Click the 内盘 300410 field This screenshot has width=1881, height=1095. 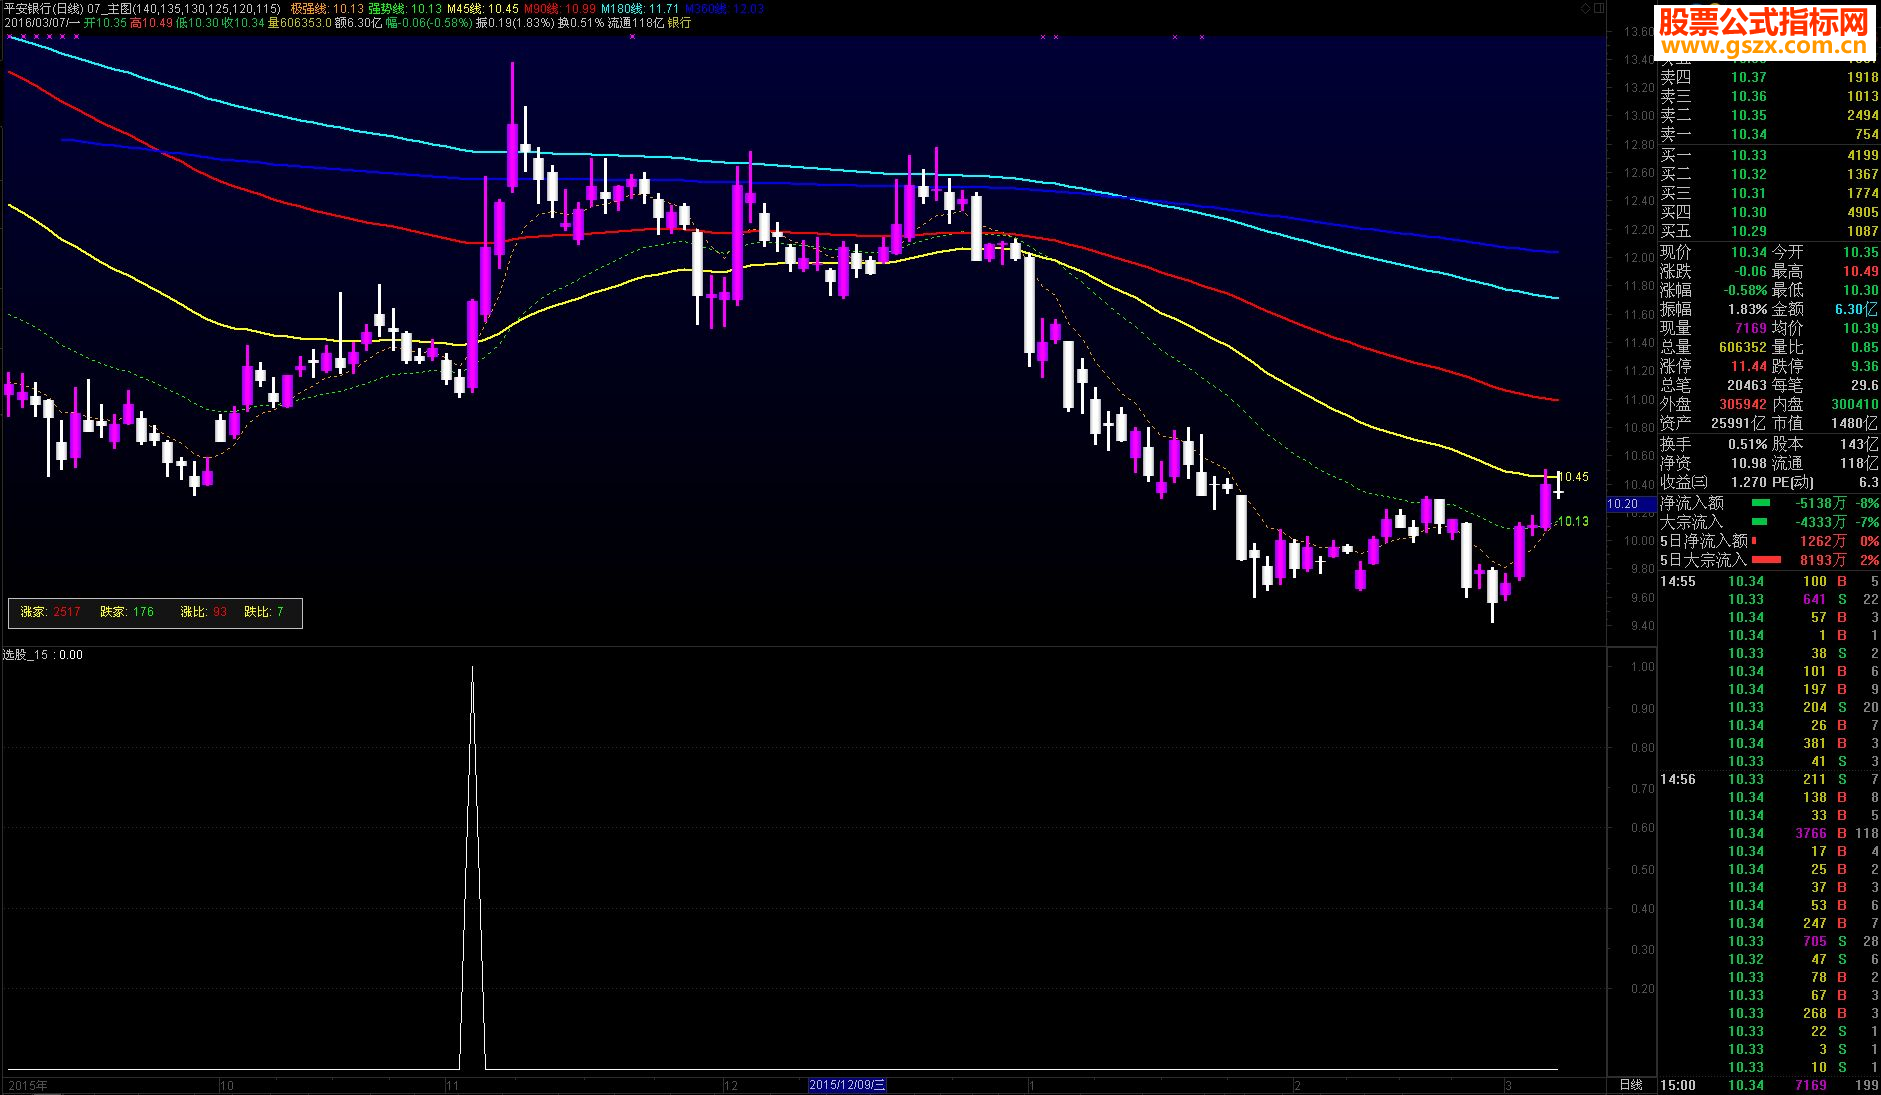(x=1825, y=405)
